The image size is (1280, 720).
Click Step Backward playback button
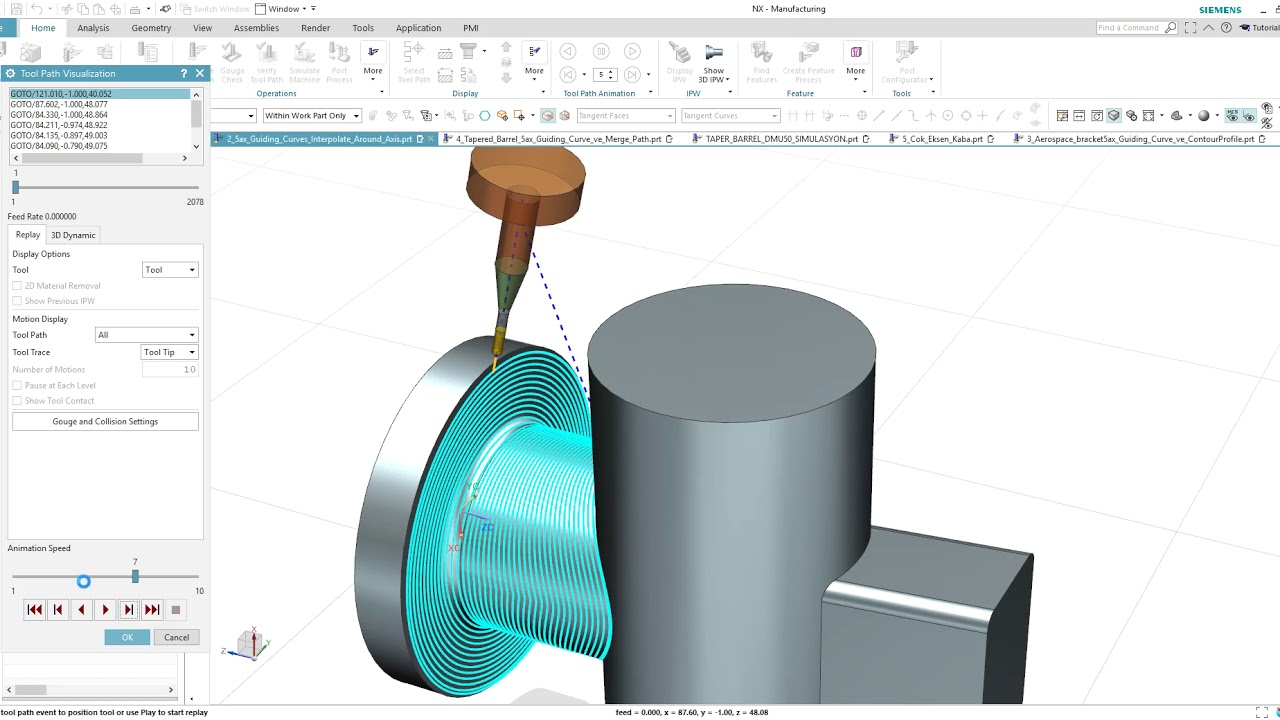coord(58,610)
